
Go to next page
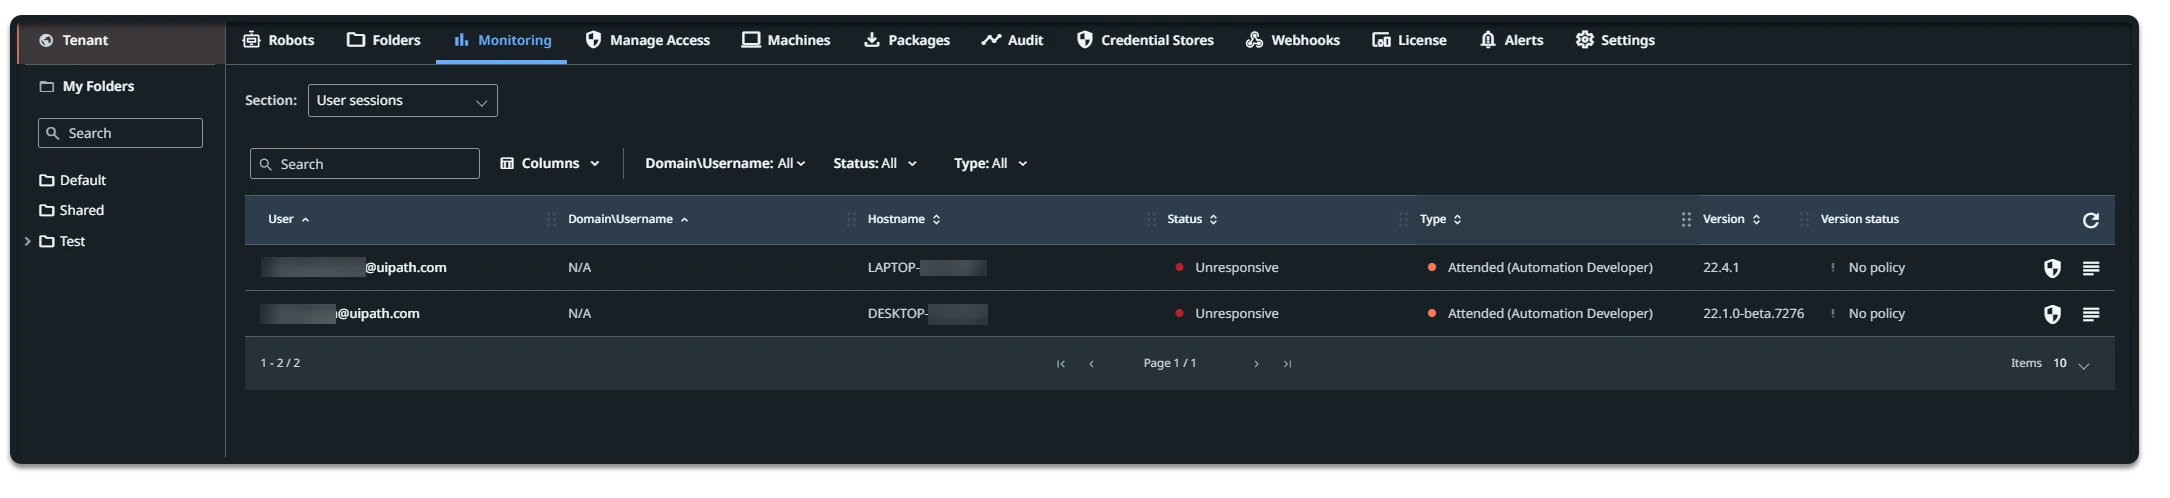tap(1256, 364)
